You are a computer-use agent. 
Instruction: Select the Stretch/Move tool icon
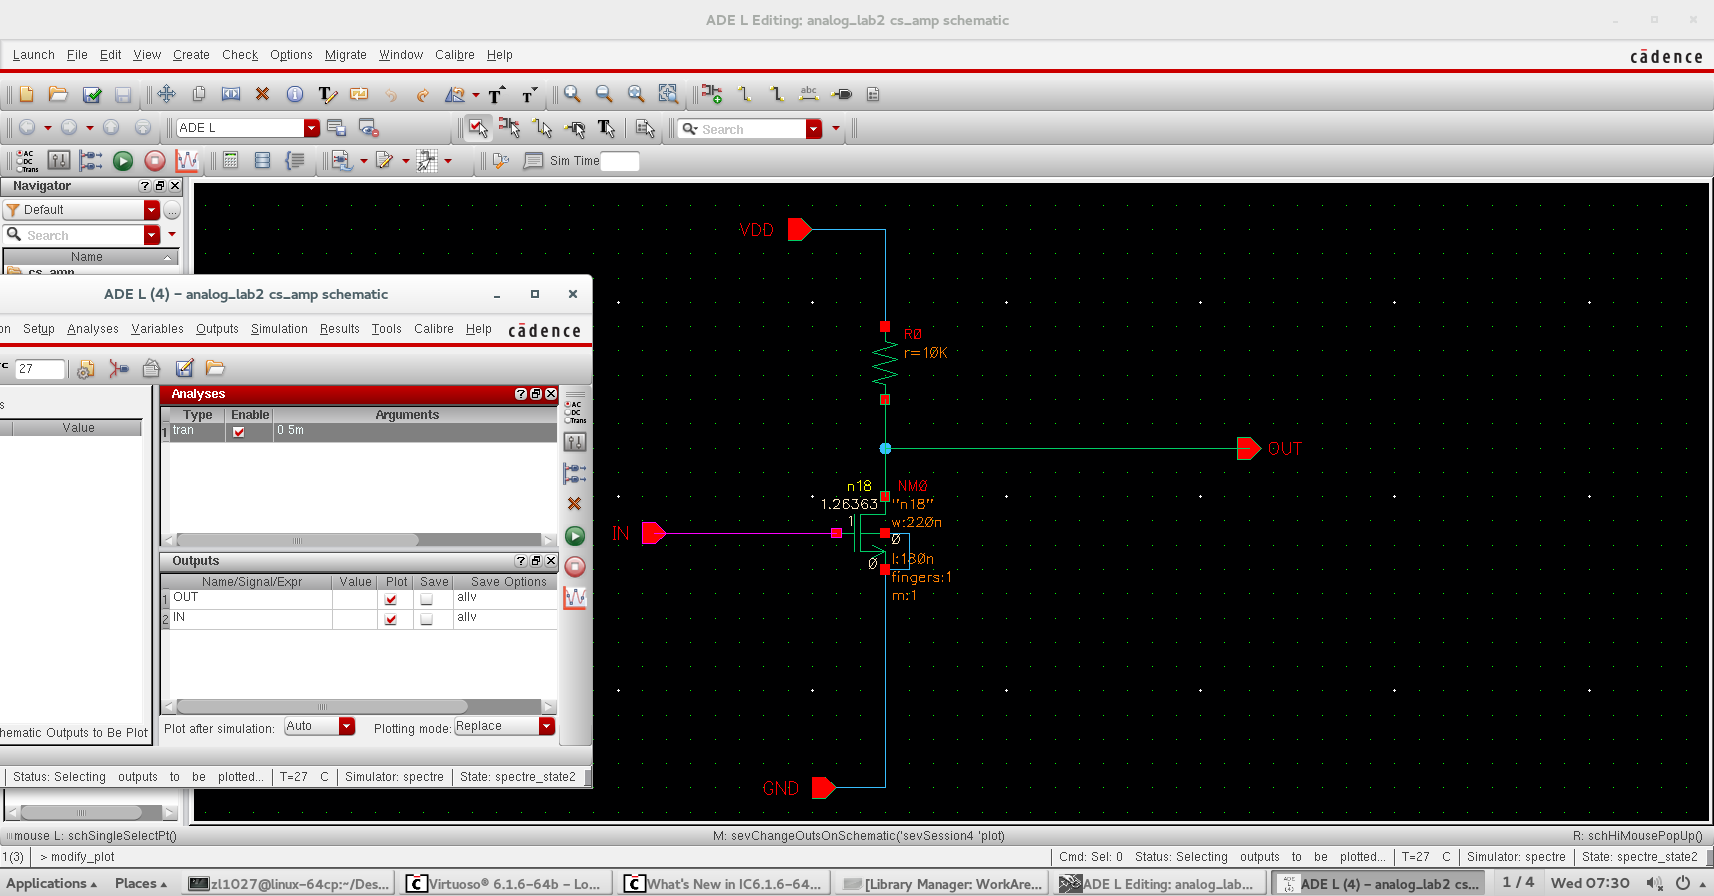click(x=166, y=94)
